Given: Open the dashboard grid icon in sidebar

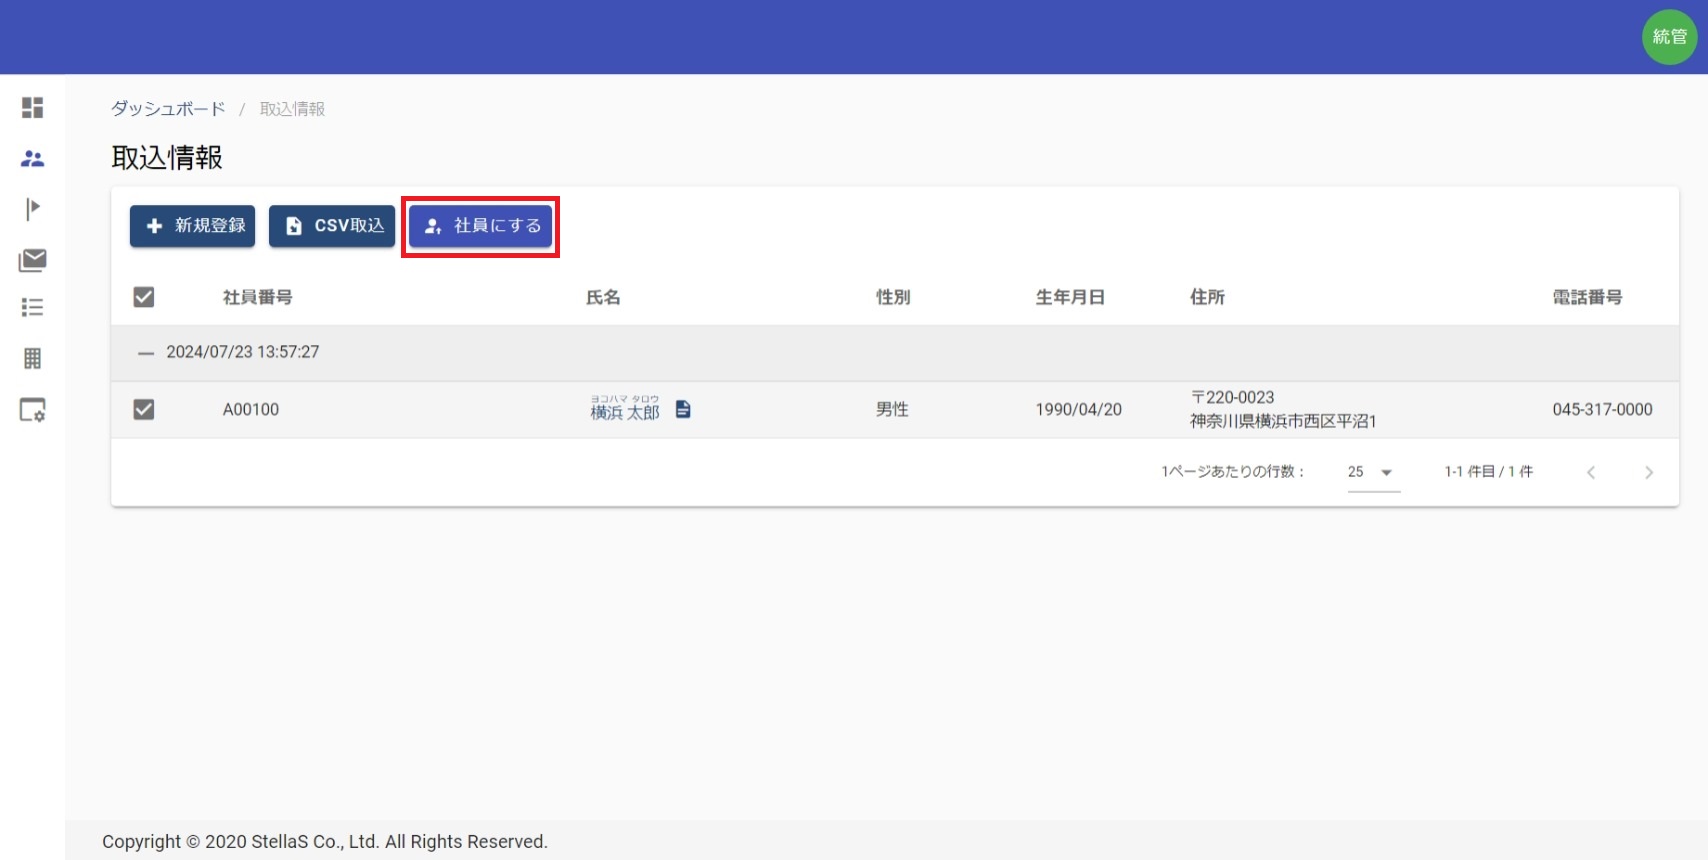Looking at the screenshot, I should point(32,107).
